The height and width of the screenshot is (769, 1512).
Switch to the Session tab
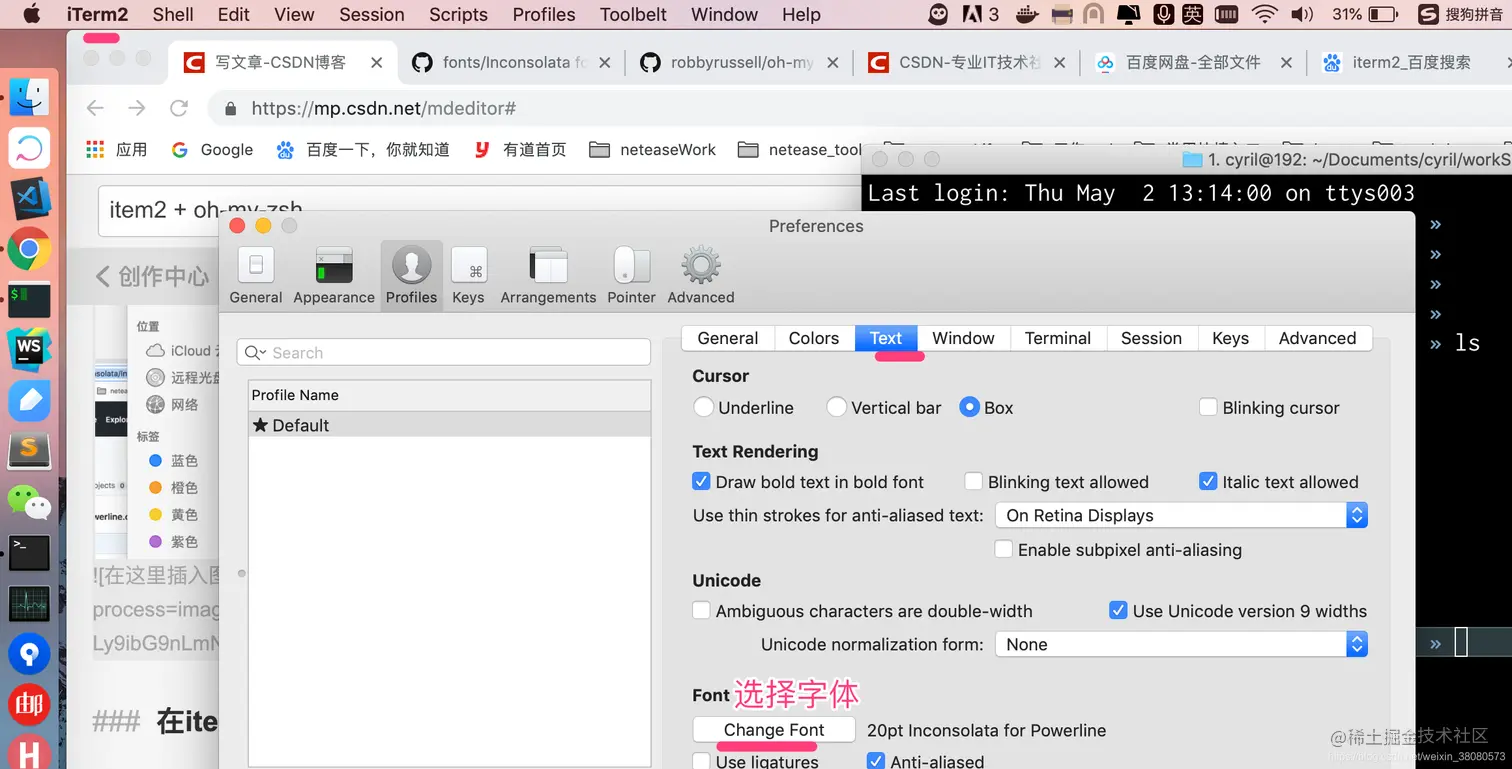click(x=1151, y=338)
